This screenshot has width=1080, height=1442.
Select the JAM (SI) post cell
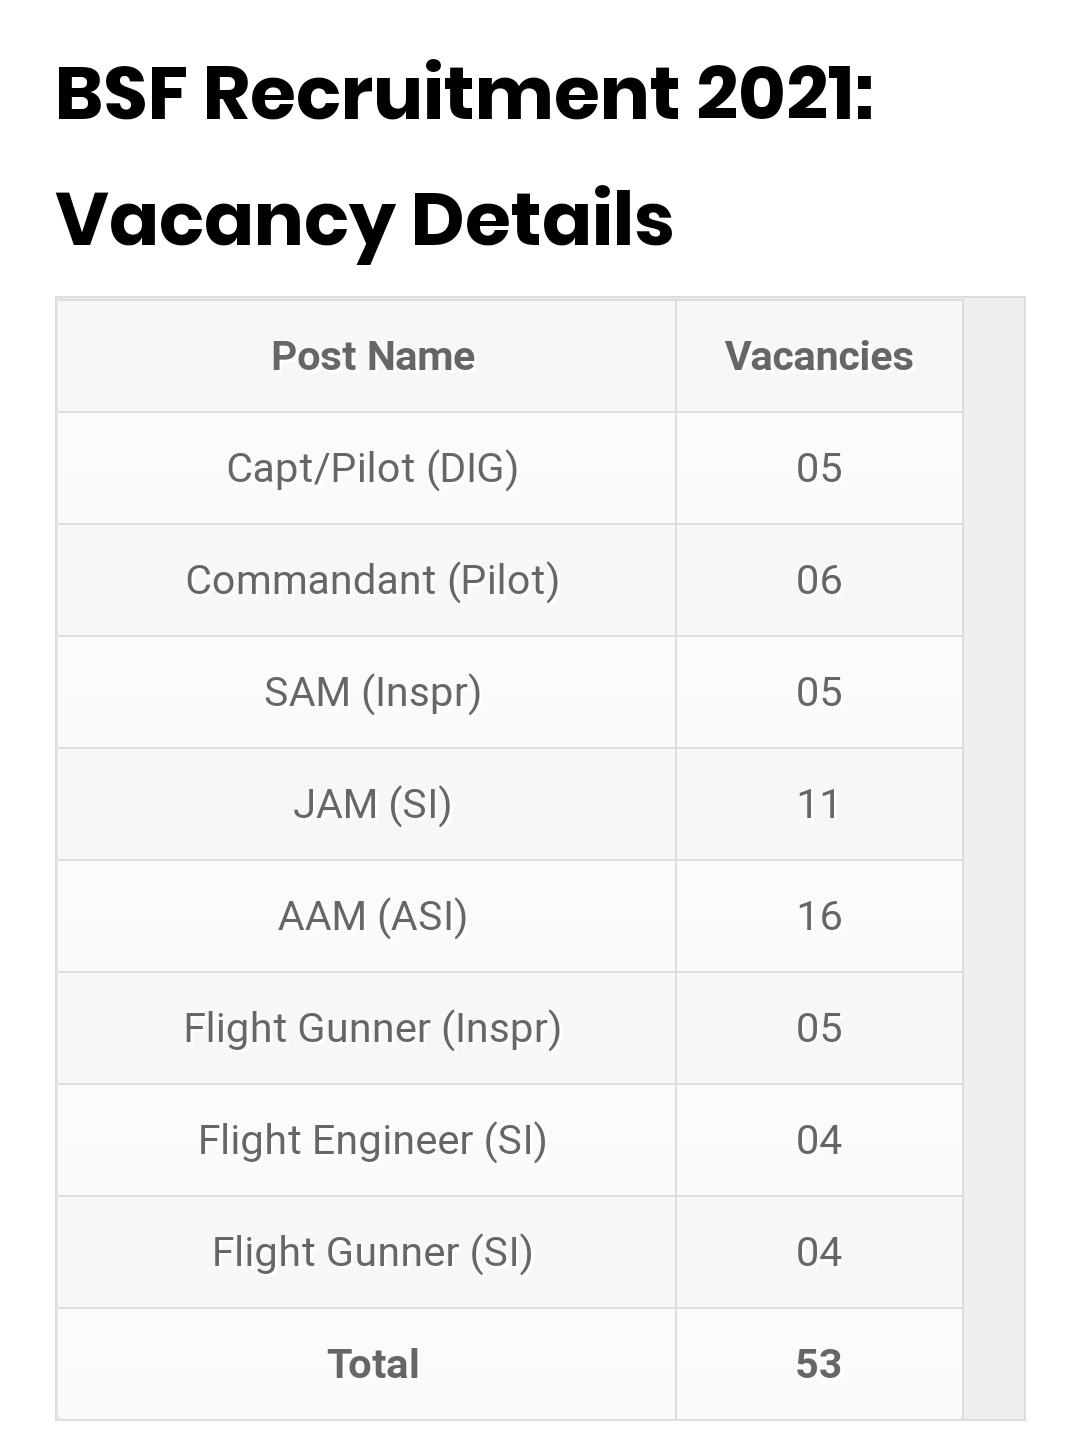(373, 804)
